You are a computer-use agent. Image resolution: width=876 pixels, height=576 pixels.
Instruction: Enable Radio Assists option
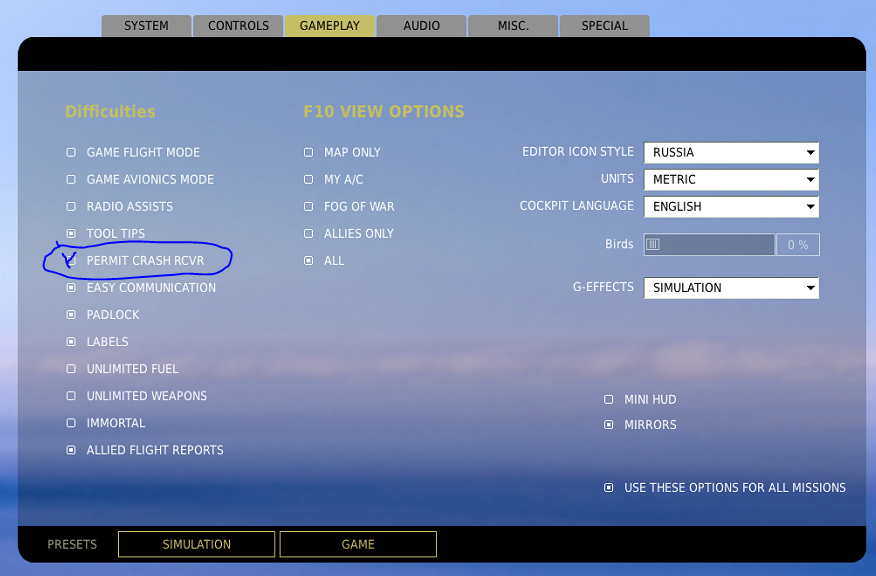tap(71, 207)
